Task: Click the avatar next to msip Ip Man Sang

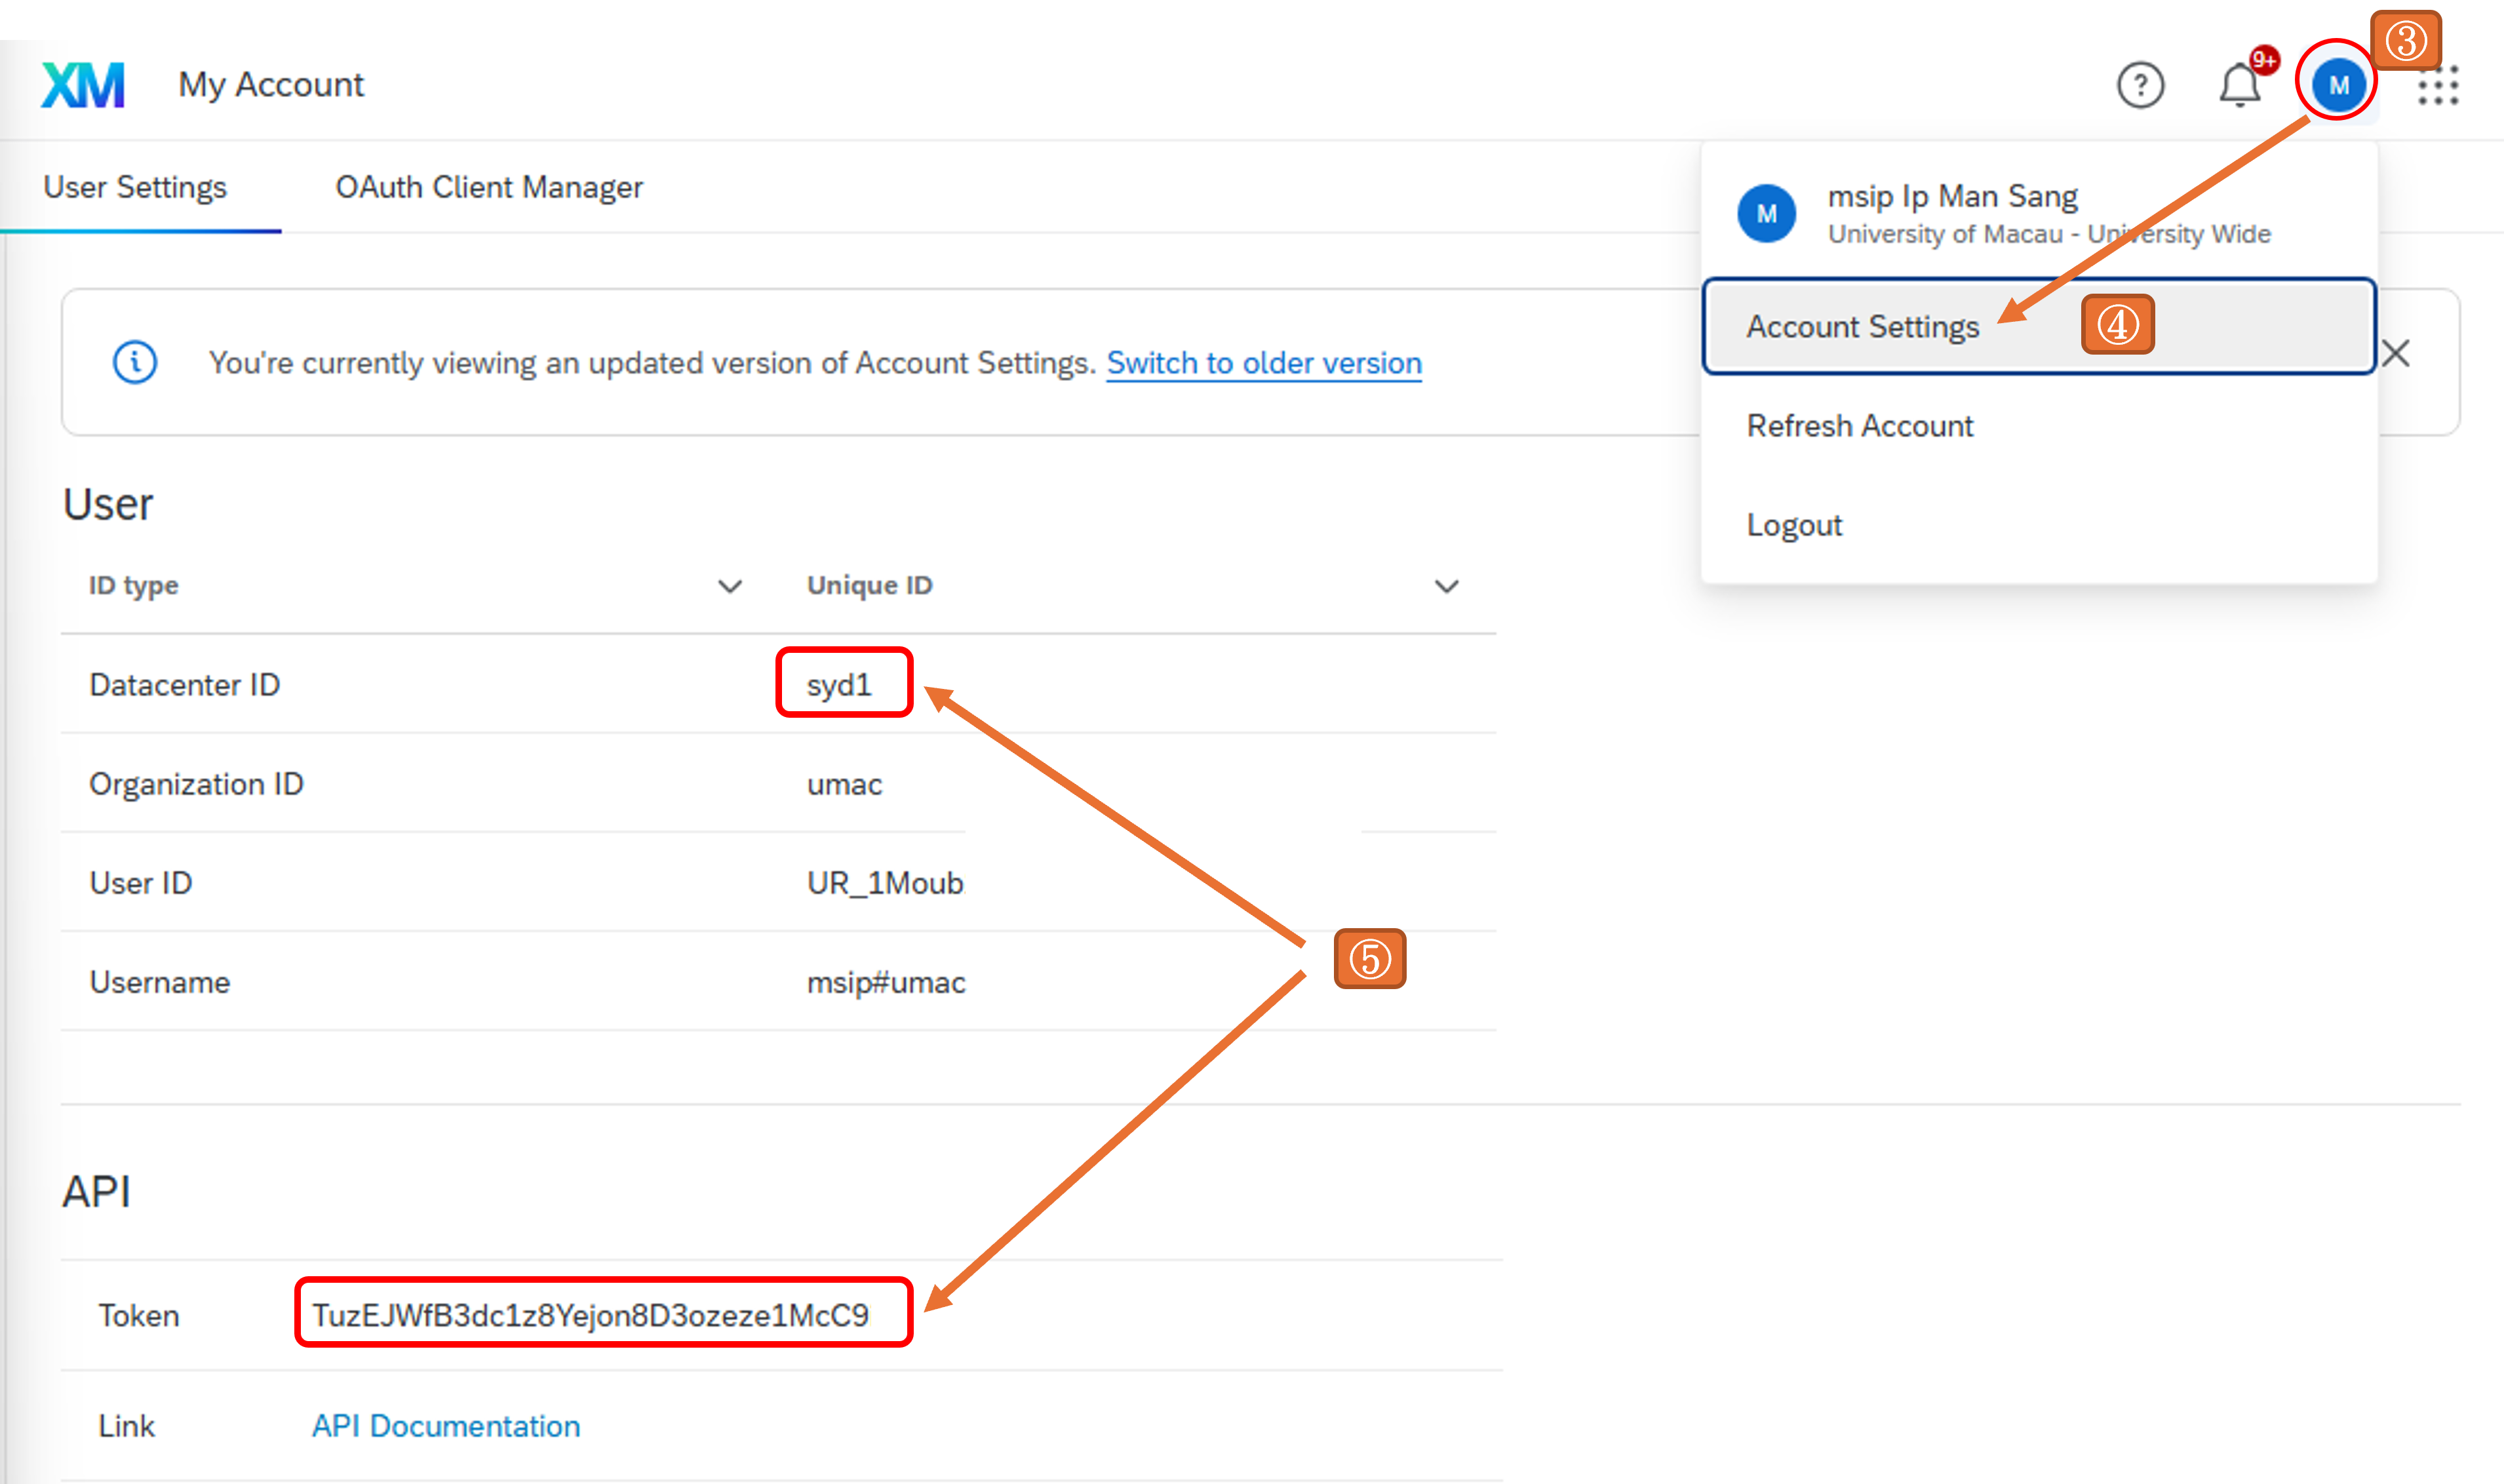Action: tap(1767, 213)
